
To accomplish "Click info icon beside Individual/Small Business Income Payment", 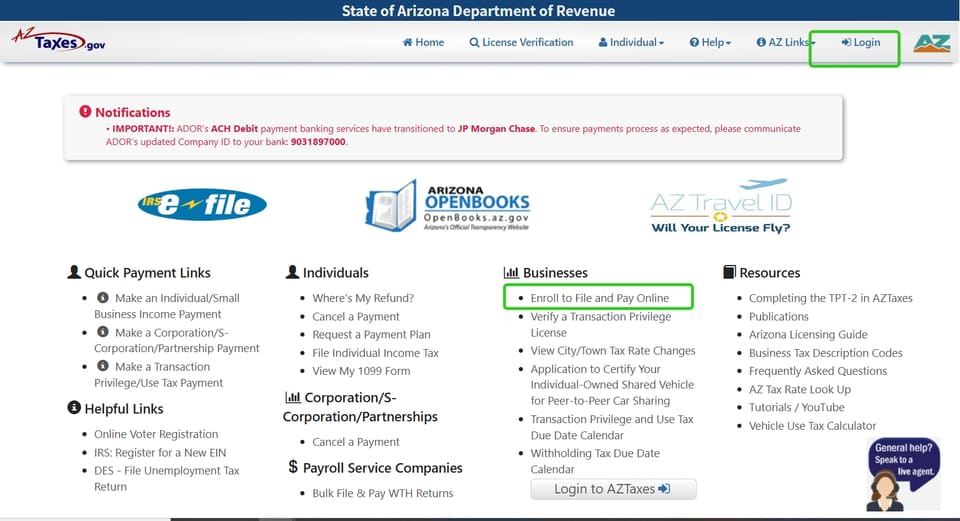I will pos(103,298).
